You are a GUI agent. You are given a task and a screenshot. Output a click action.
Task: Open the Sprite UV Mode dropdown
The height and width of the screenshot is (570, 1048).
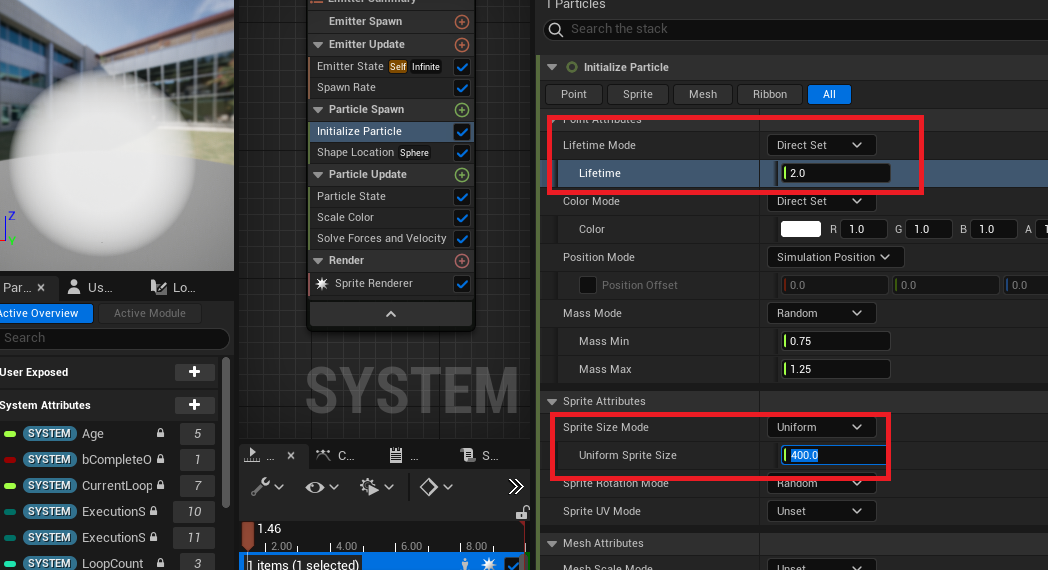point(821,511)
